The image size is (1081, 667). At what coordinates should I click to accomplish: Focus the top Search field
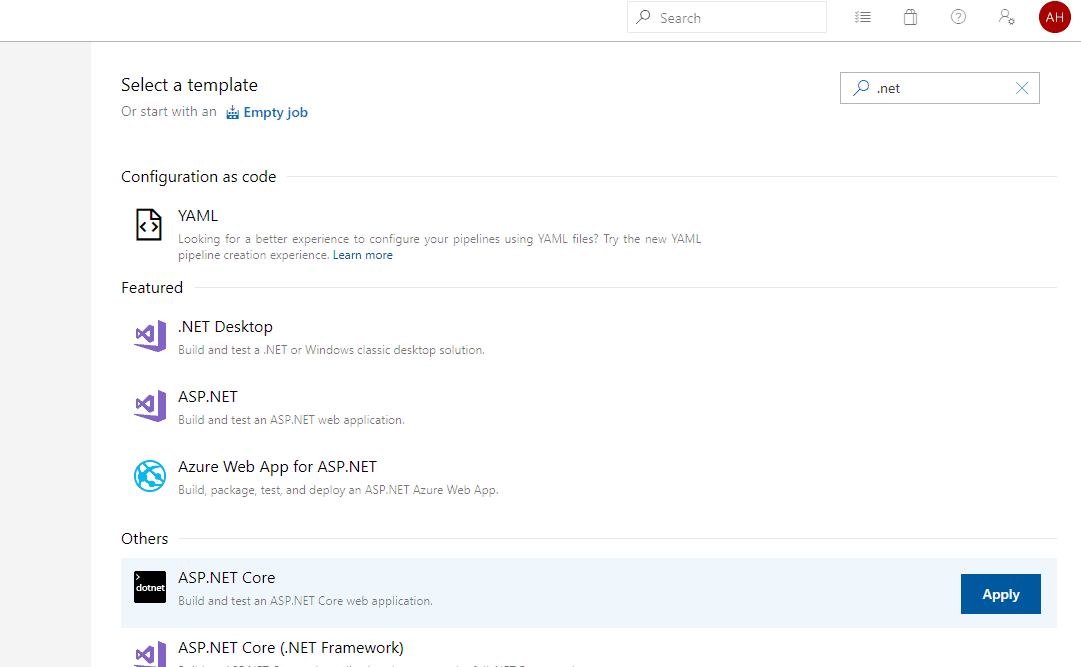point(727,17)
